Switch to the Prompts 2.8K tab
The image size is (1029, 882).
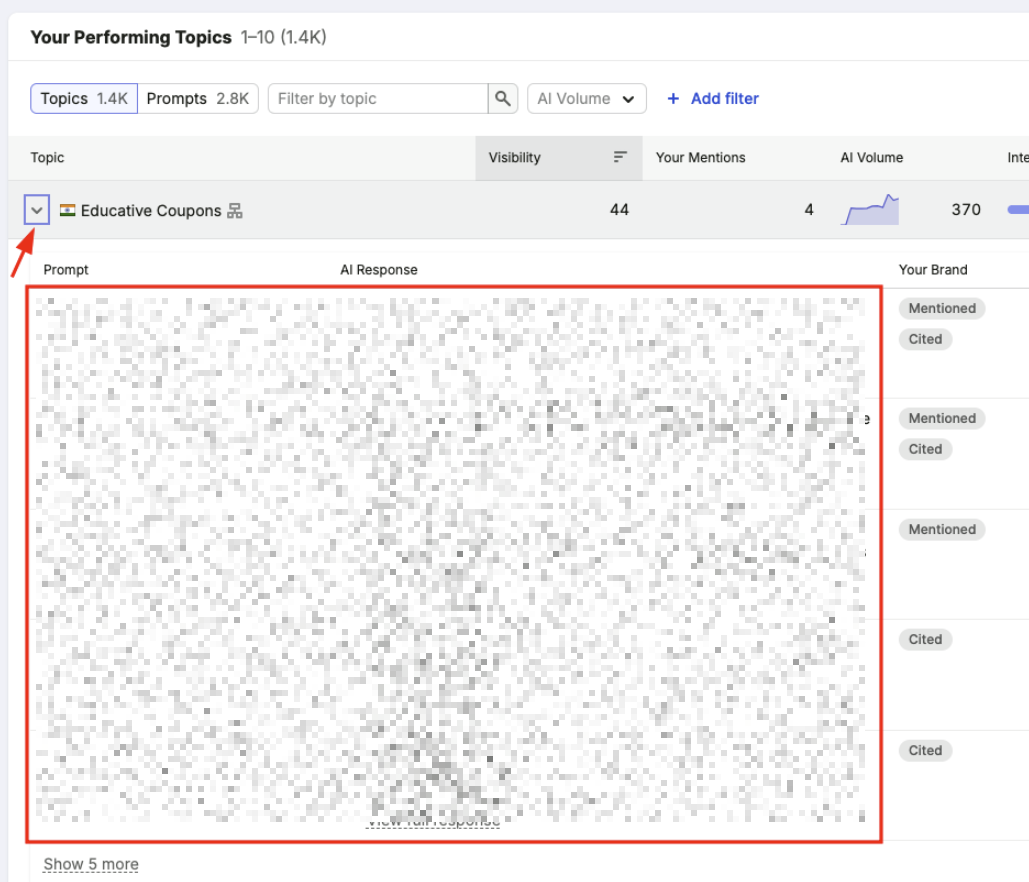198,98
